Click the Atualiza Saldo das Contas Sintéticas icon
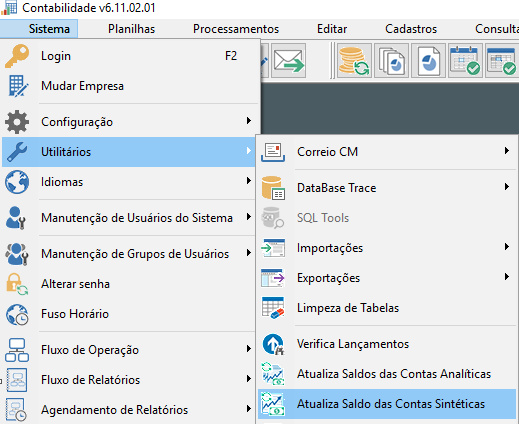 pyautogui.click(x=273, y=404)
